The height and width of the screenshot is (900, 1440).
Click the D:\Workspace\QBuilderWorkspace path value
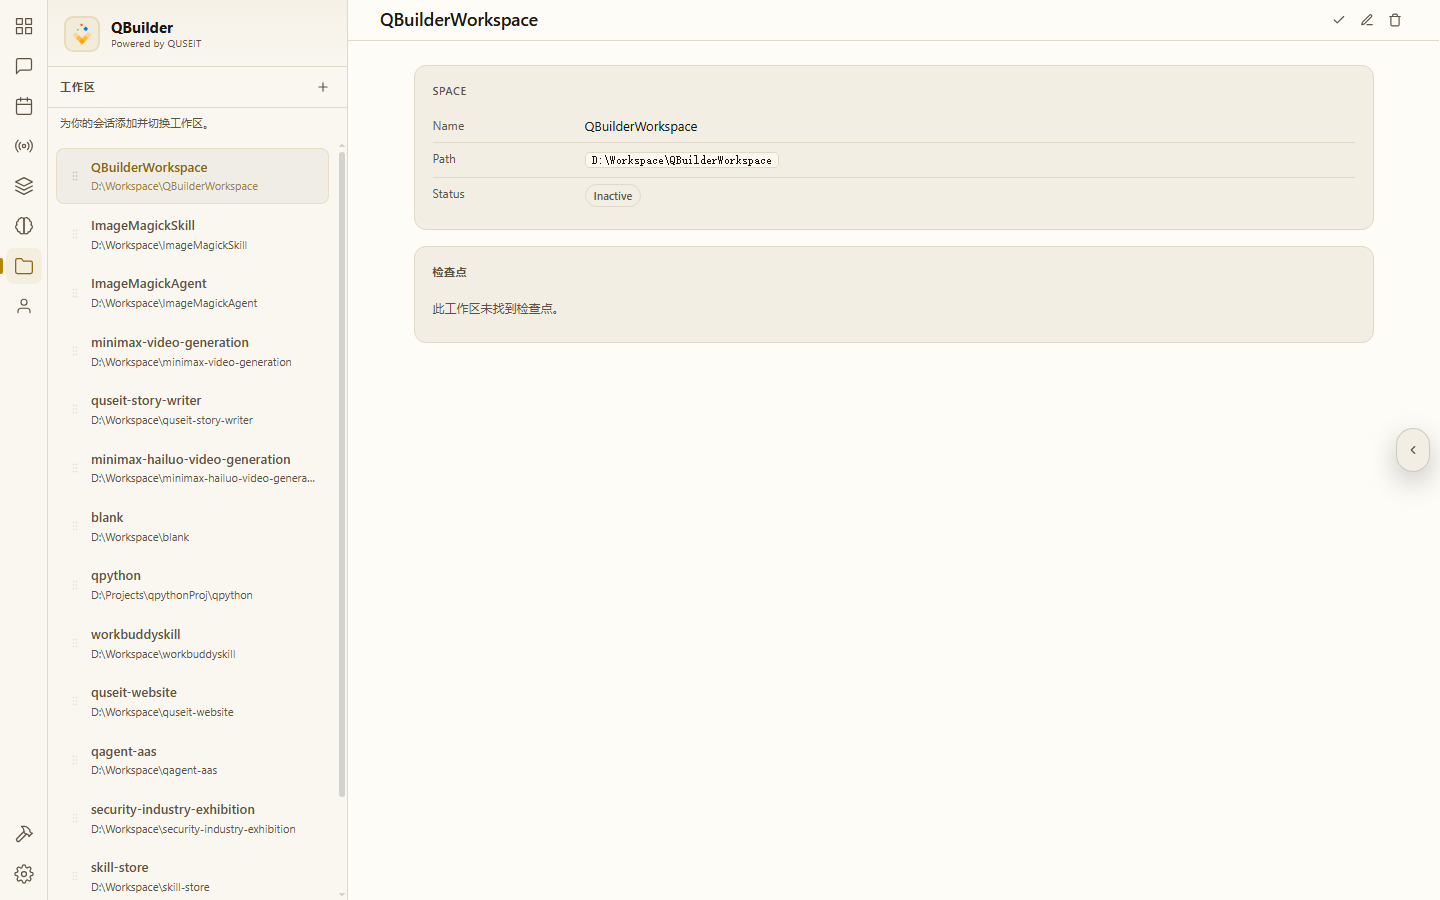(682, 160)
